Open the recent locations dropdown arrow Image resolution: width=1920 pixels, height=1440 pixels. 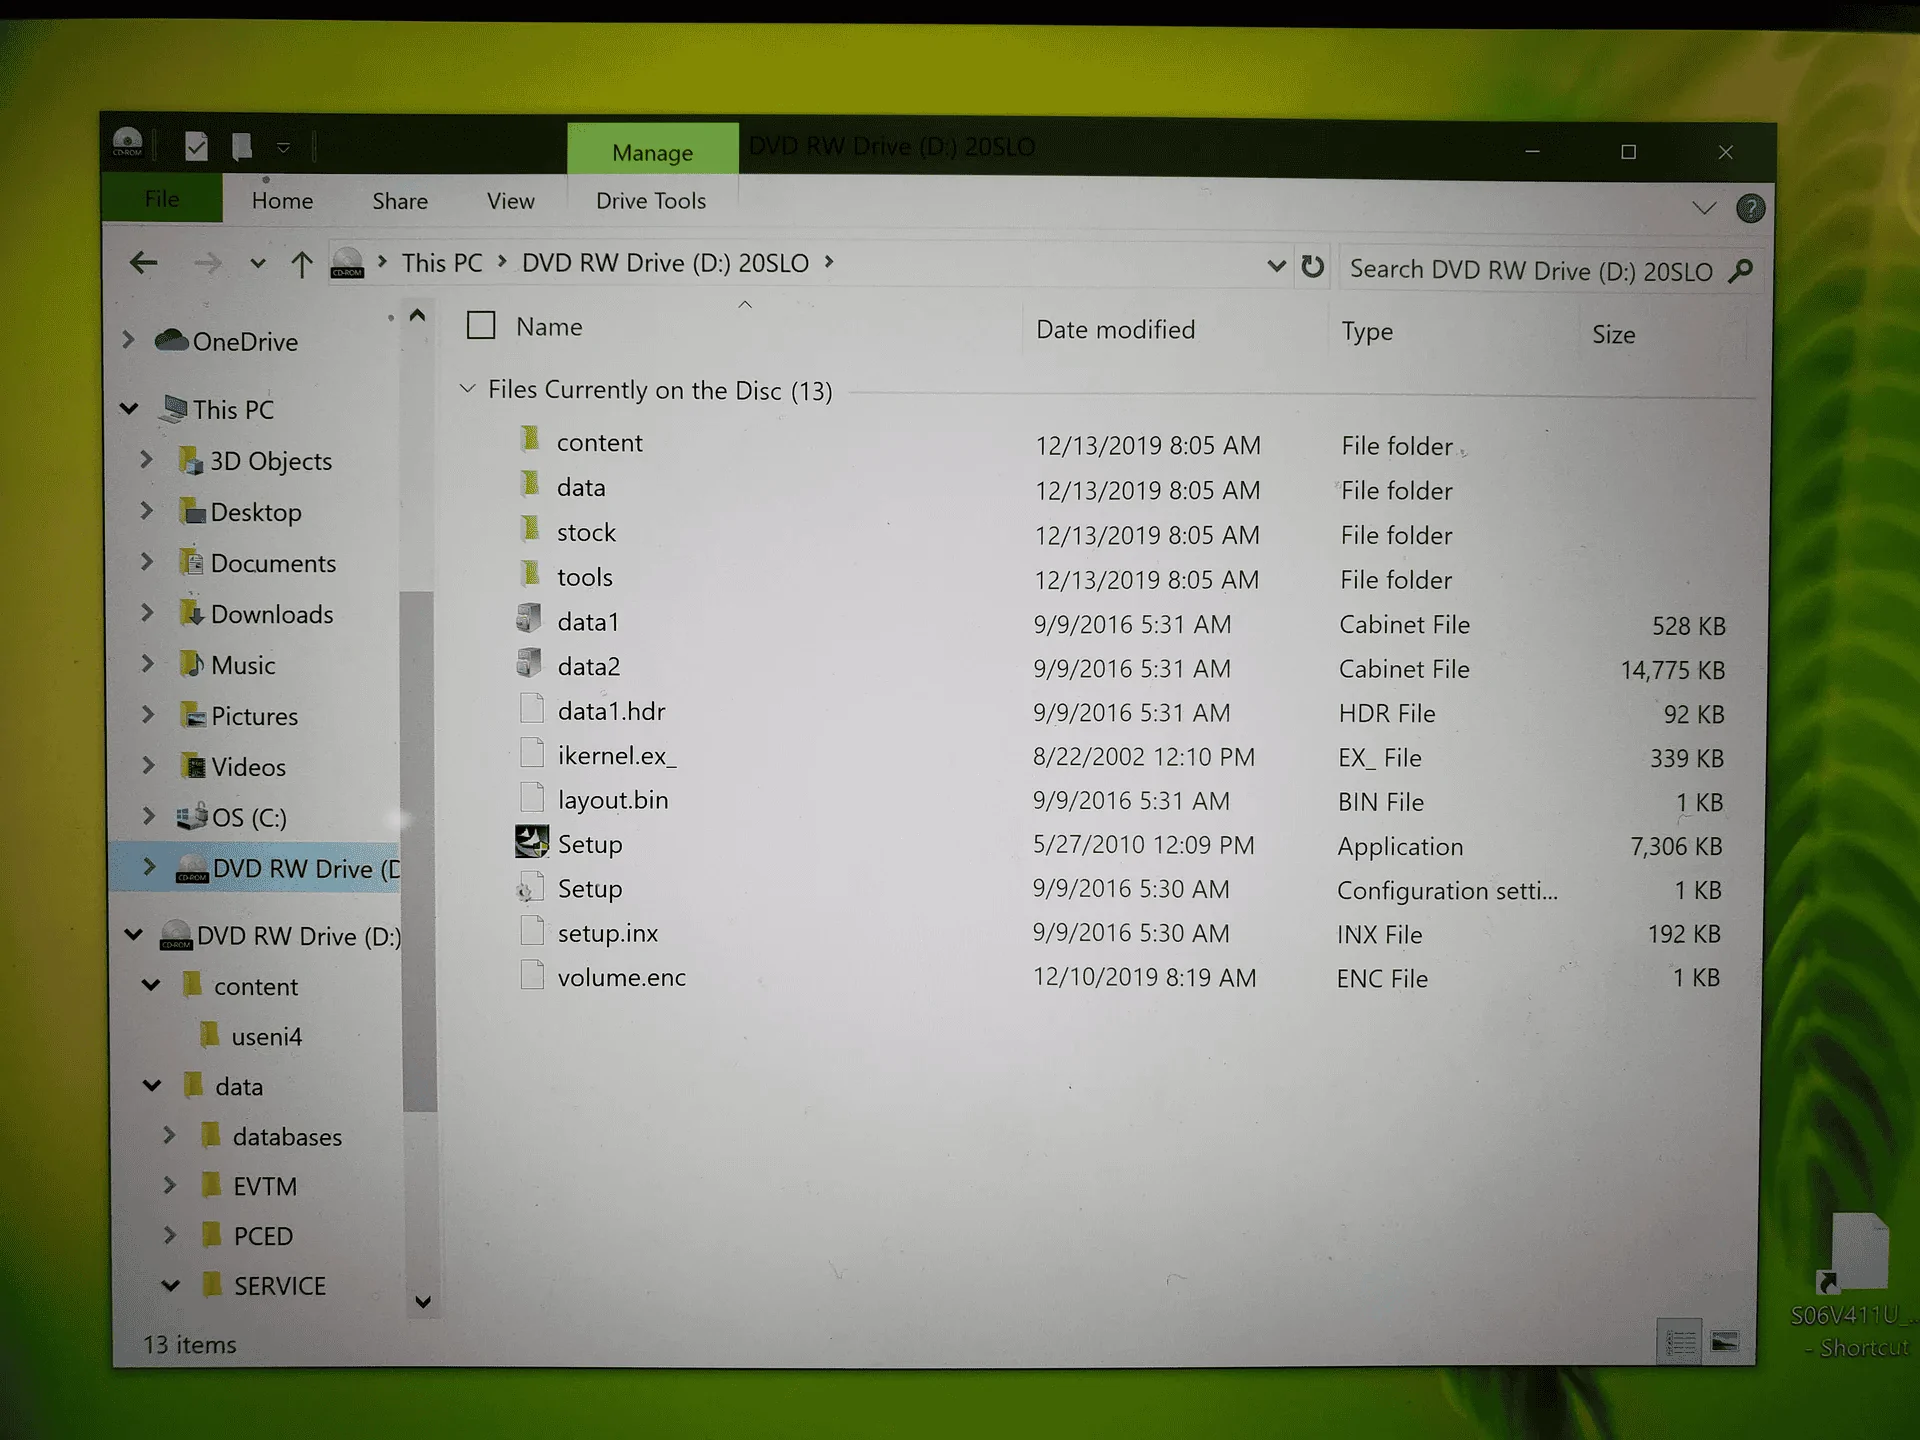pos(258,264)
